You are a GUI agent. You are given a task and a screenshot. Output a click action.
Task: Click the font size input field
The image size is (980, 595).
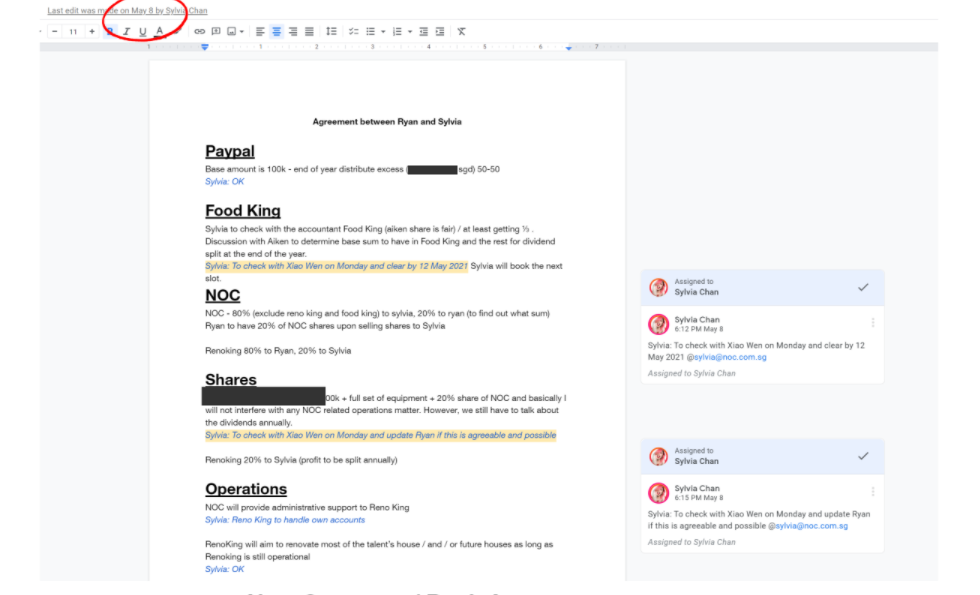pos(73,32)
